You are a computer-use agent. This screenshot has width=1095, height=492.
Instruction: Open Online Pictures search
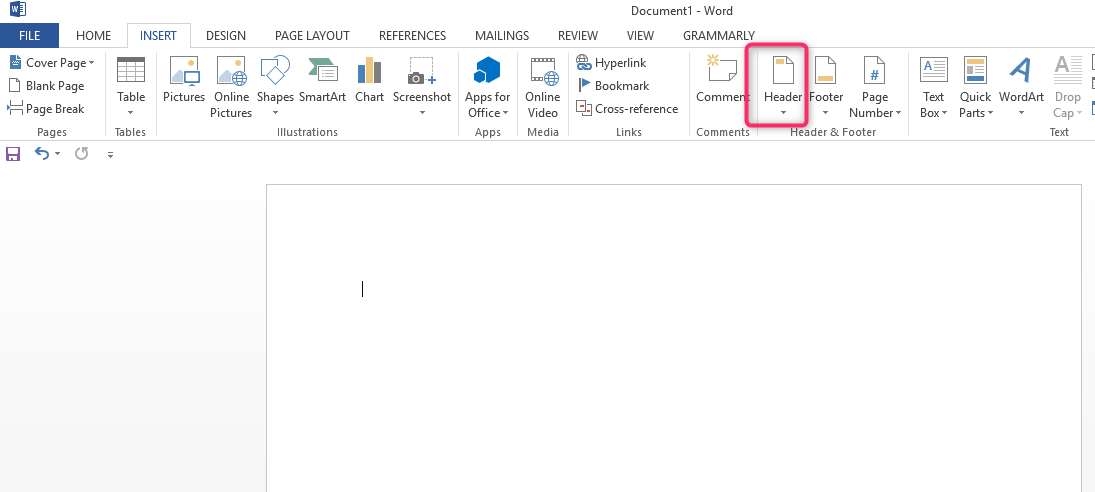[x=231, y=87]
